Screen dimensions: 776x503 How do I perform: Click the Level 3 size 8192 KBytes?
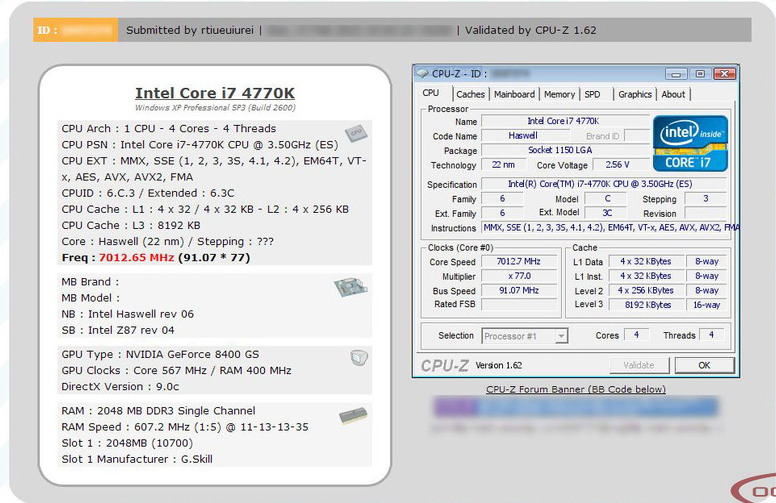[x=646, y=305]
